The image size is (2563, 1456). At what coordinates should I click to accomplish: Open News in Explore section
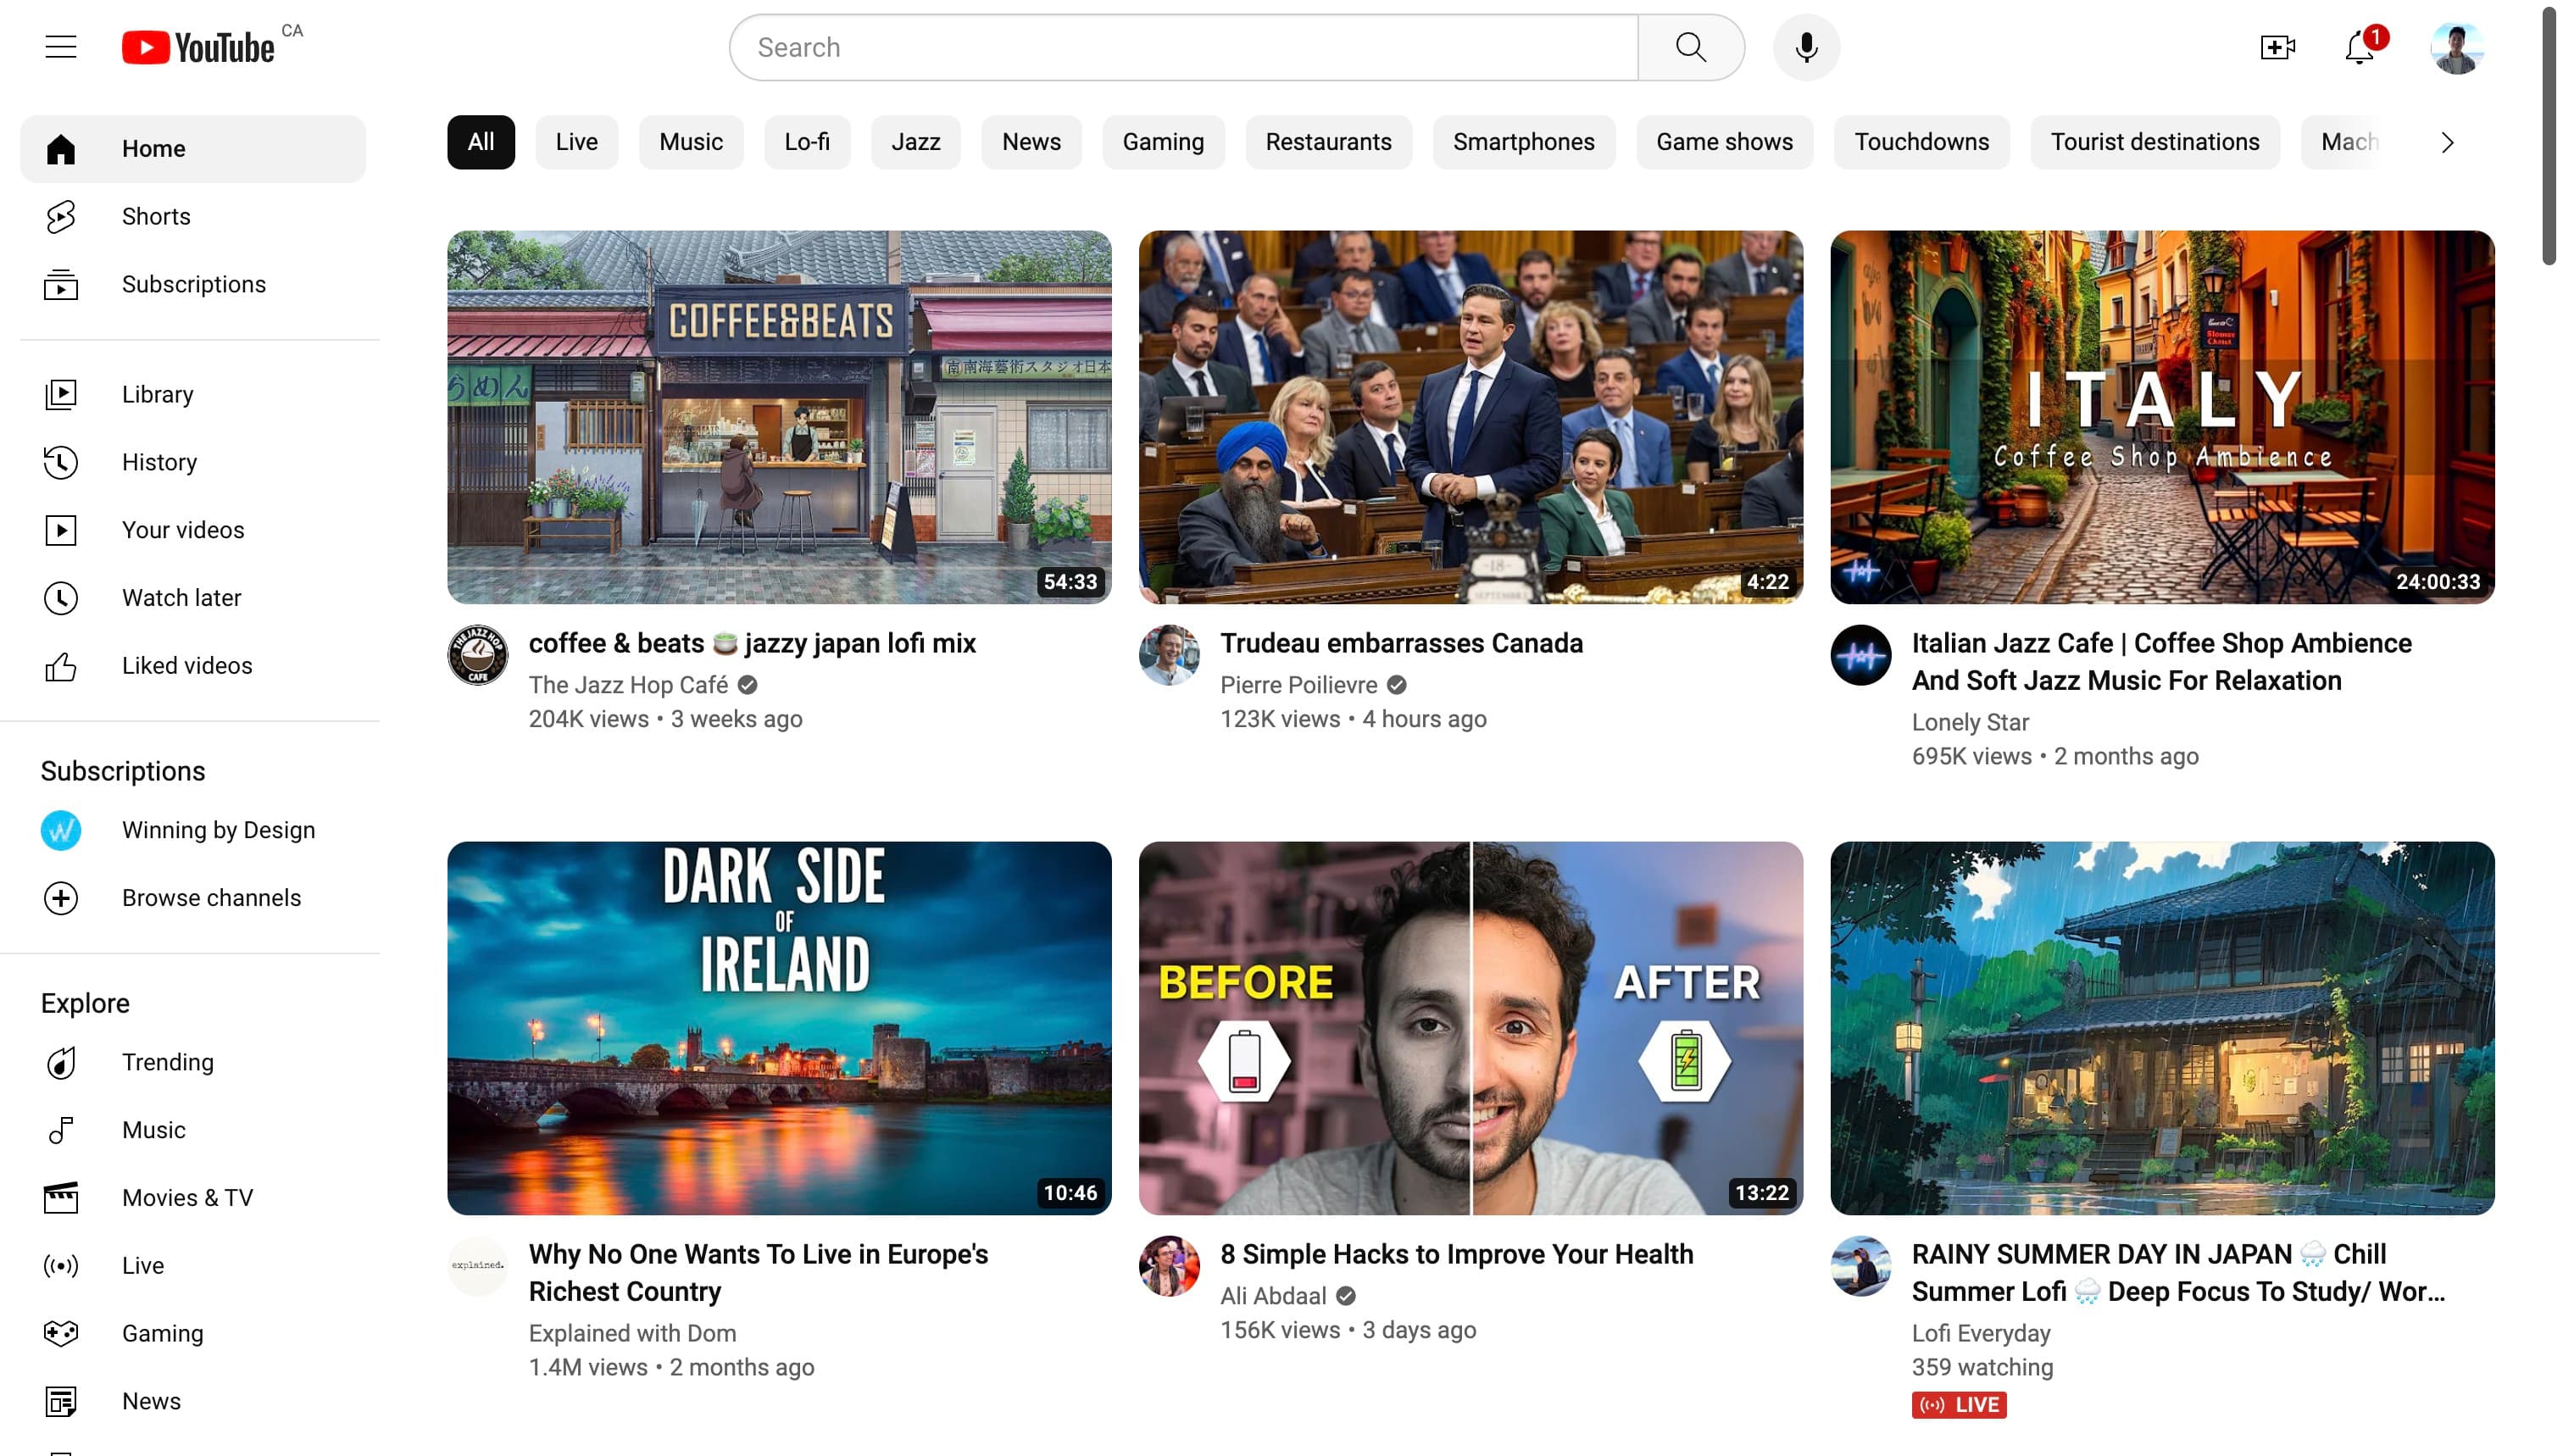tap(193, 1402)
